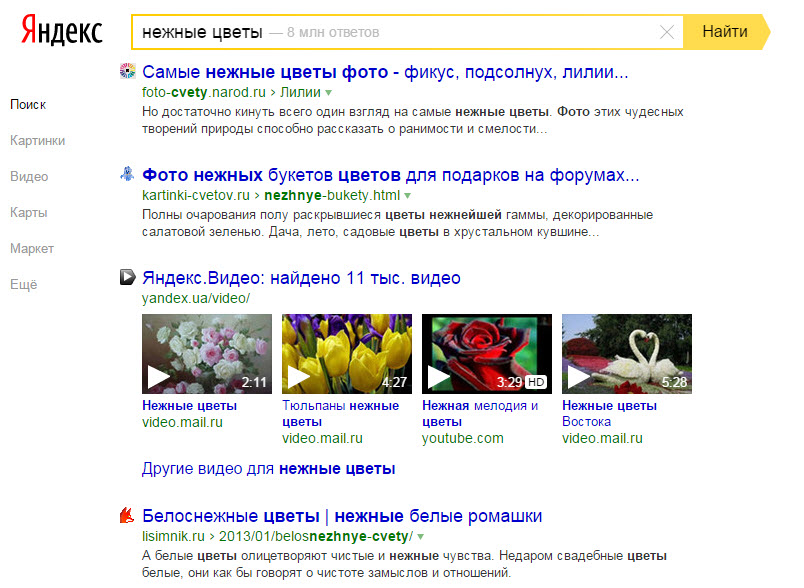Click the favicon of the kartinki-cvetov.ru result
Image resolution: width=804 pixels, height=588 pixels.
[127, 174]
